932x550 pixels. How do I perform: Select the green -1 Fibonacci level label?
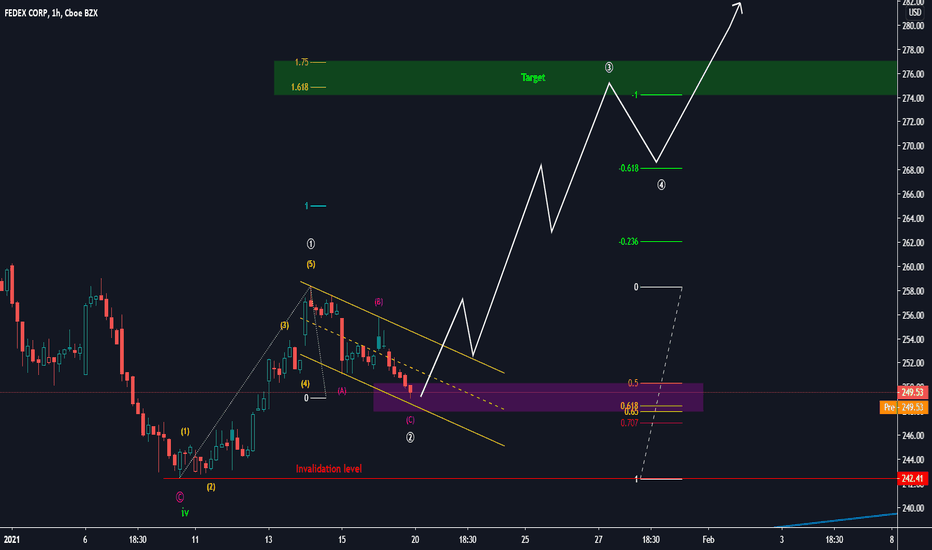(635, 95)
